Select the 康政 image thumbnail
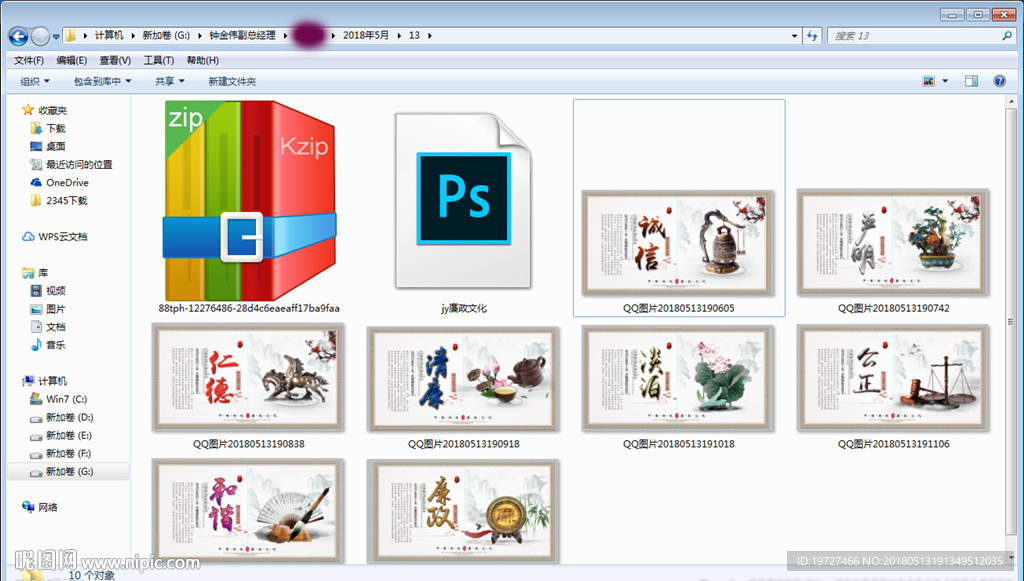Screen dimensions: 1024x581 point(463,511)
